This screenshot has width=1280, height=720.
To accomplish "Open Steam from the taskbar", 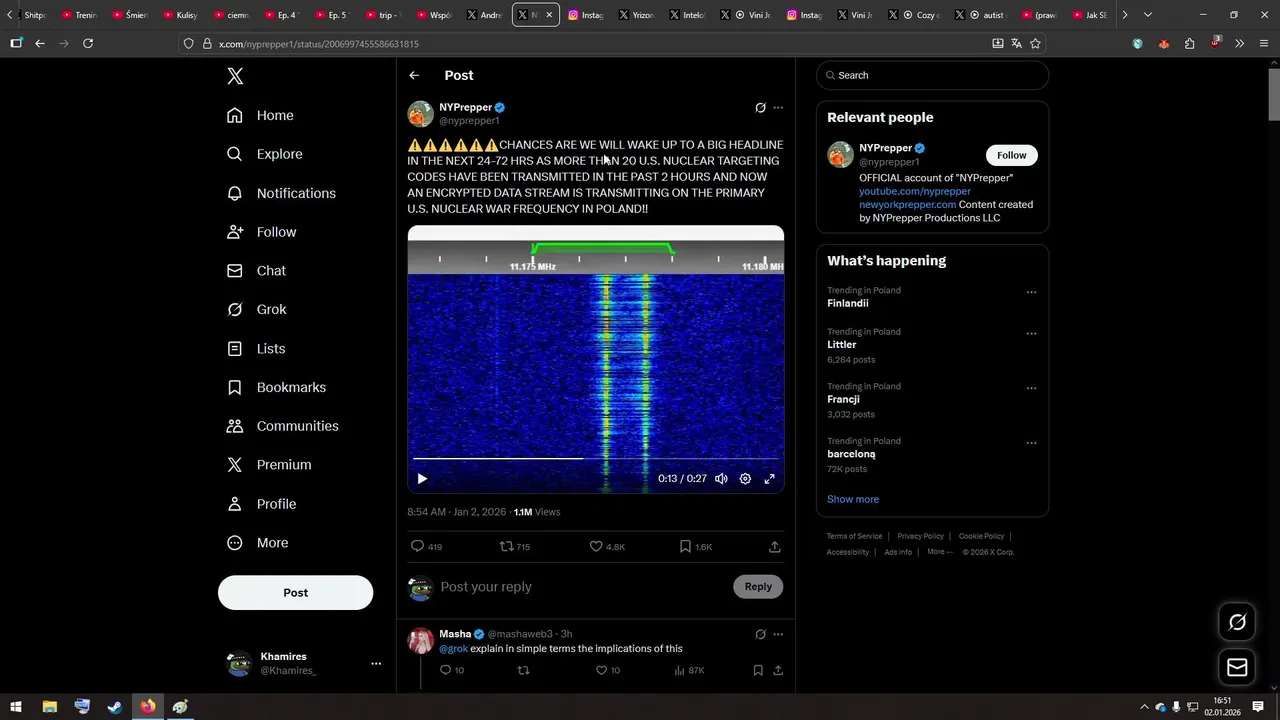I will pyautogui.click(x=115, y=707).
